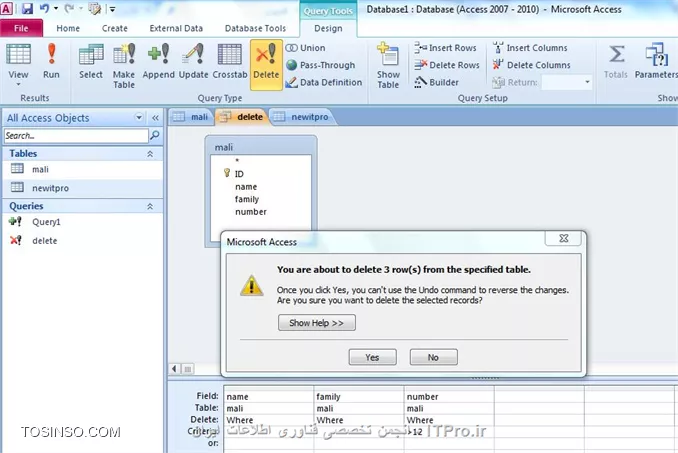Select the asterisk field in mali table
This screenshot has width=678, height=453.
(237, 162)
